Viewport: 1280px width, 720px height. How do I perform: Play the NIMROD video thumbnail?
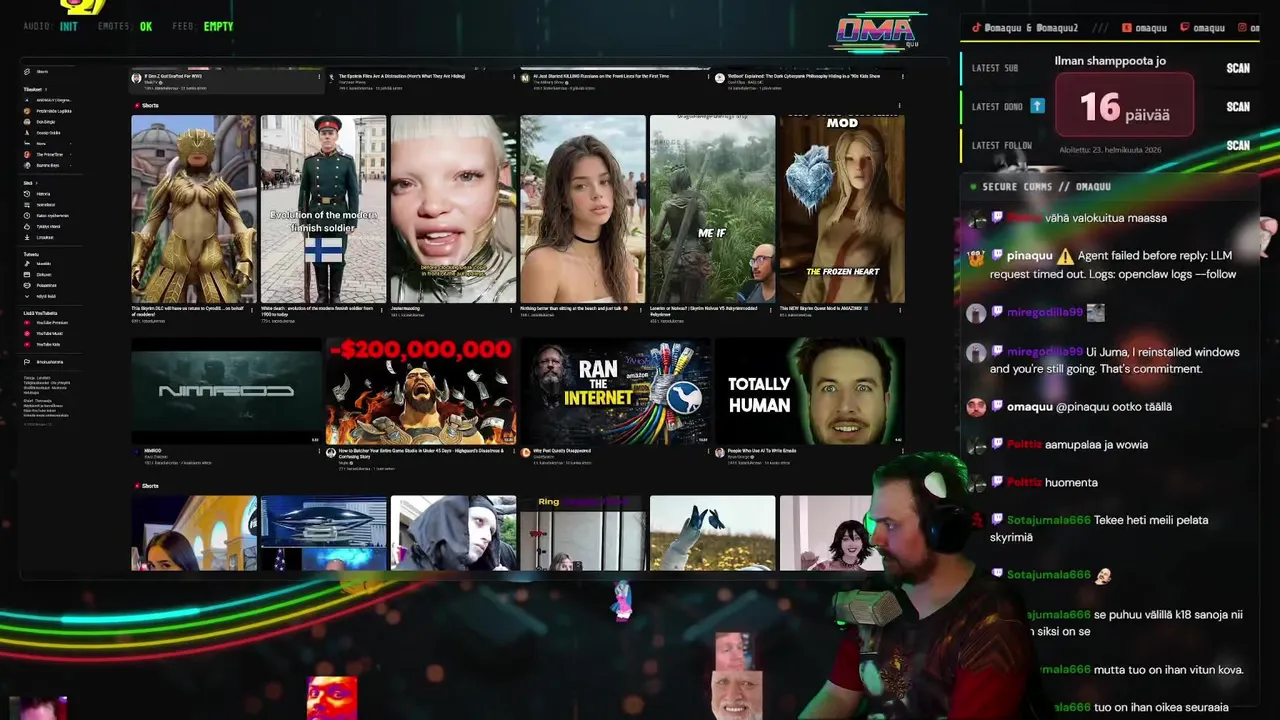(x=227, y=391)
